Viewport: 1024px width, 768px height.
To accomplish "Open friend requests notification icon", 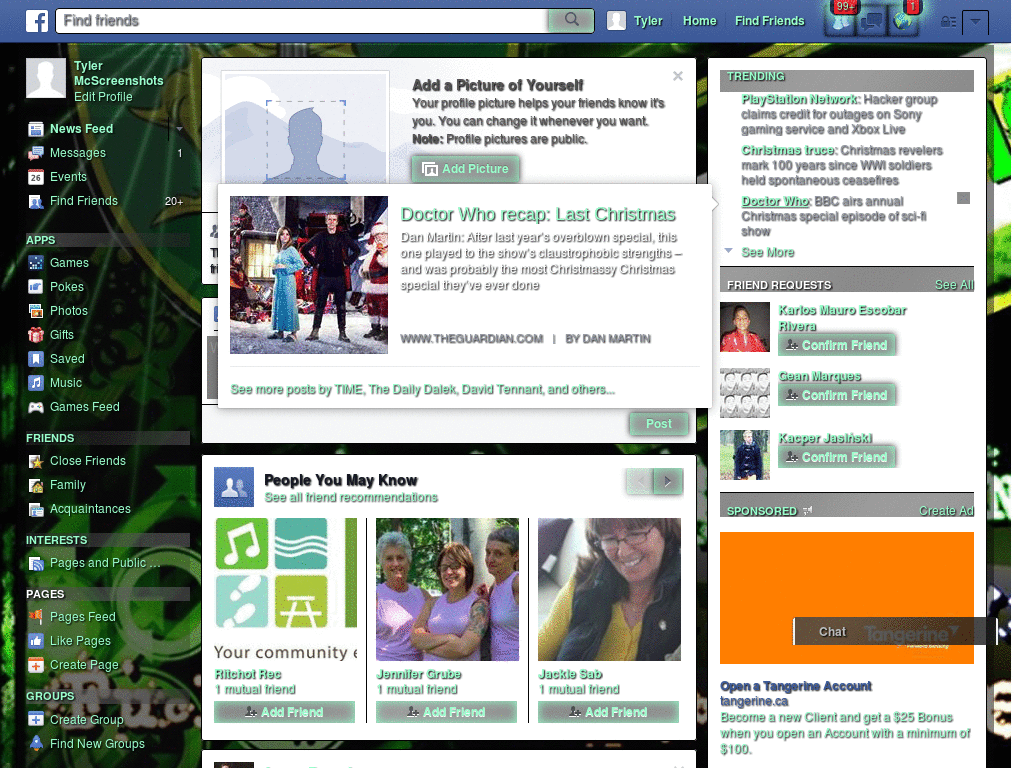I will 841,22.
